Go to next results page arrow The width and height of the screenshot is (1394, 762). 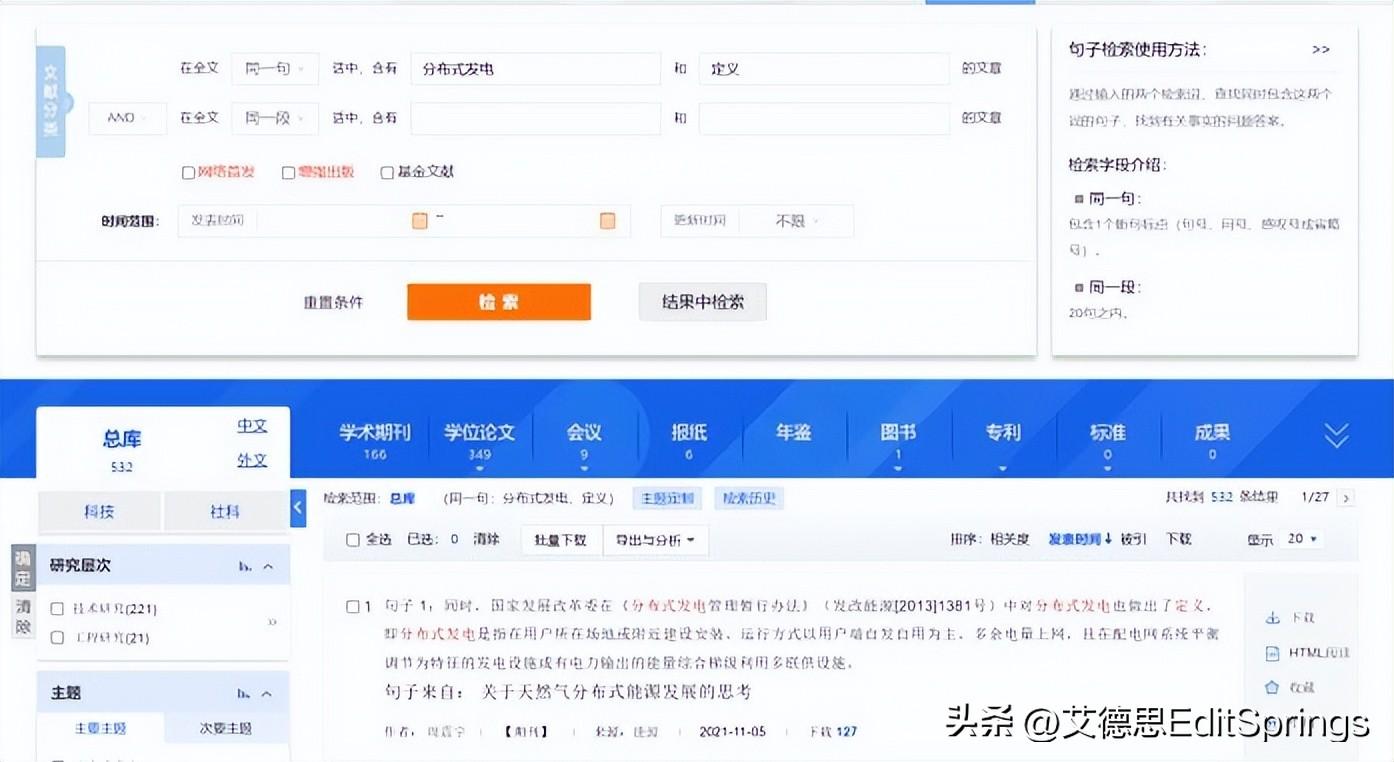pos(1346,497)
